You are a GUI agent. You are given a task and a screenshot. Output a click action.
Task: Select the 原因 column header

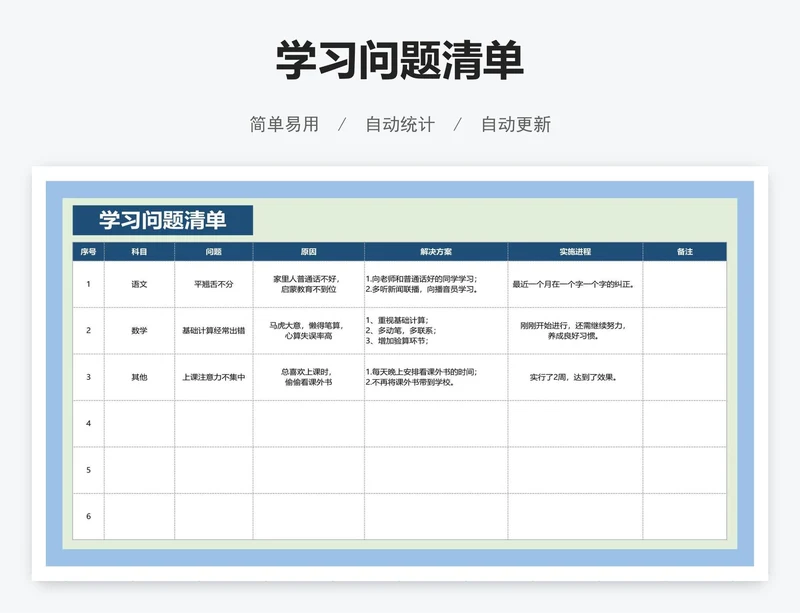click(x=309, y=252)
